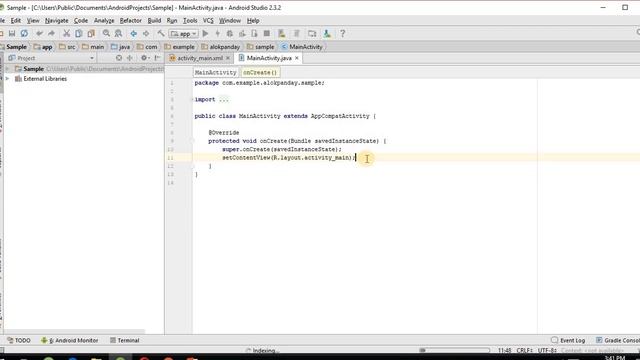Open the SDK Manager icon

coord(327,33)
